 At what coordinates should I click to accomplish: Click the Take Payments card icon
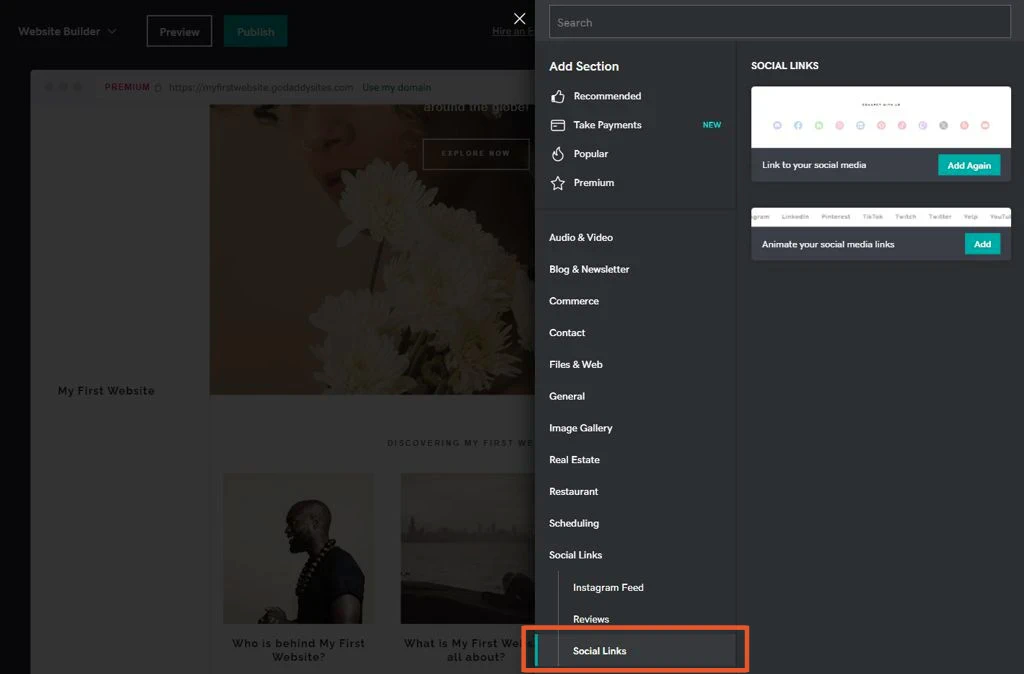pyautogui.click(x=558, y=125)
